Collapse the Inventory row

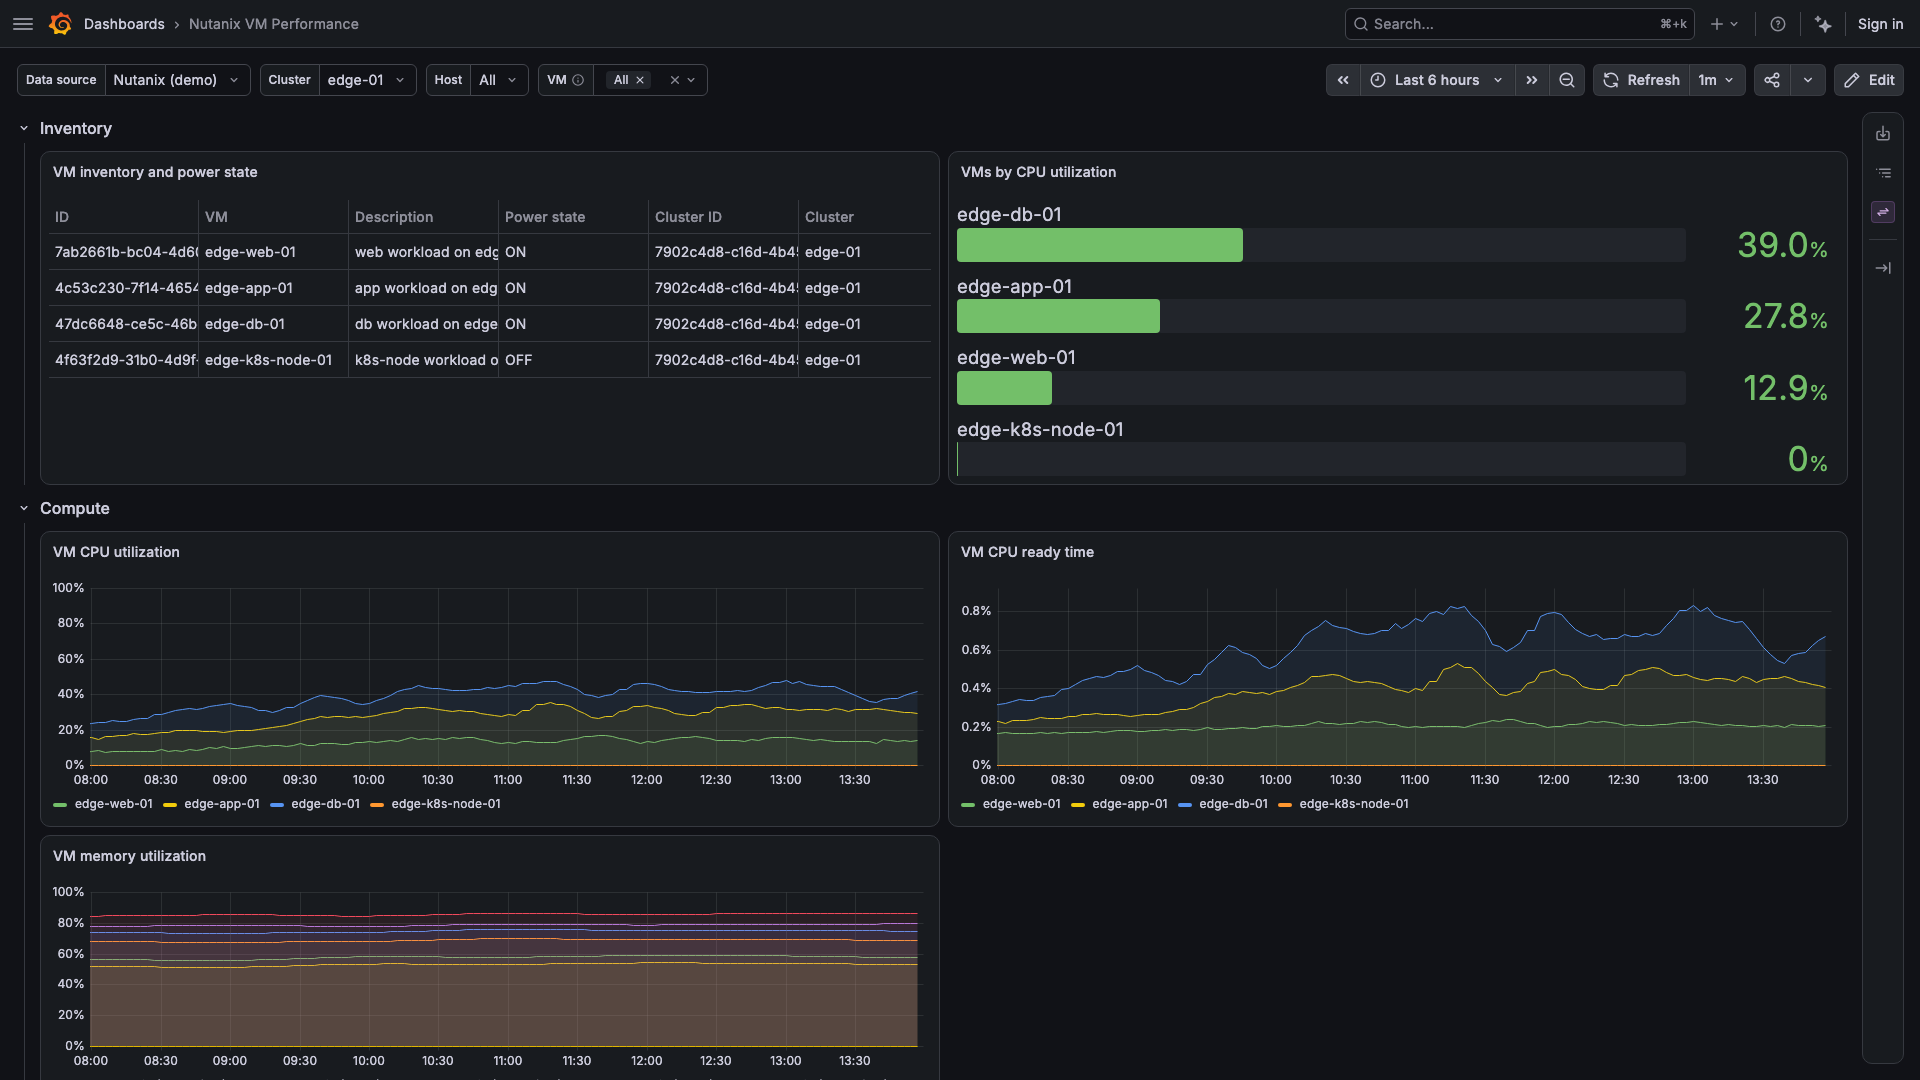(x=24, y=129)
